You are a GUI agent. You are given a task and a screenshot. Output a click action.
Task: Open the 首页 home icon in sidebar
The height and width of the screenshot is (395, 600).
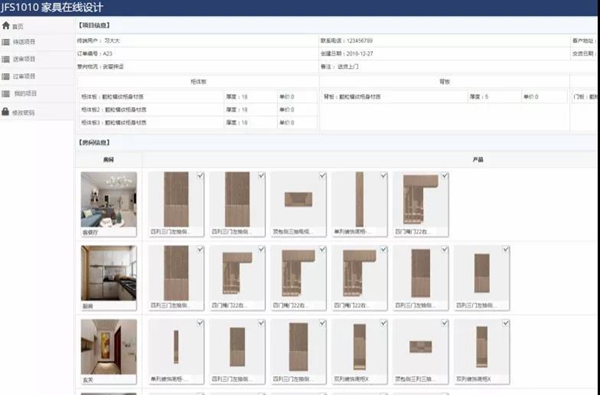pos(6,26)
